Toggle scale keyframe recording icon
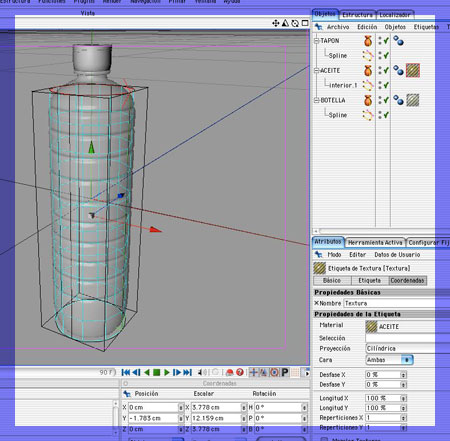450x441 pixels. [264, 372]
